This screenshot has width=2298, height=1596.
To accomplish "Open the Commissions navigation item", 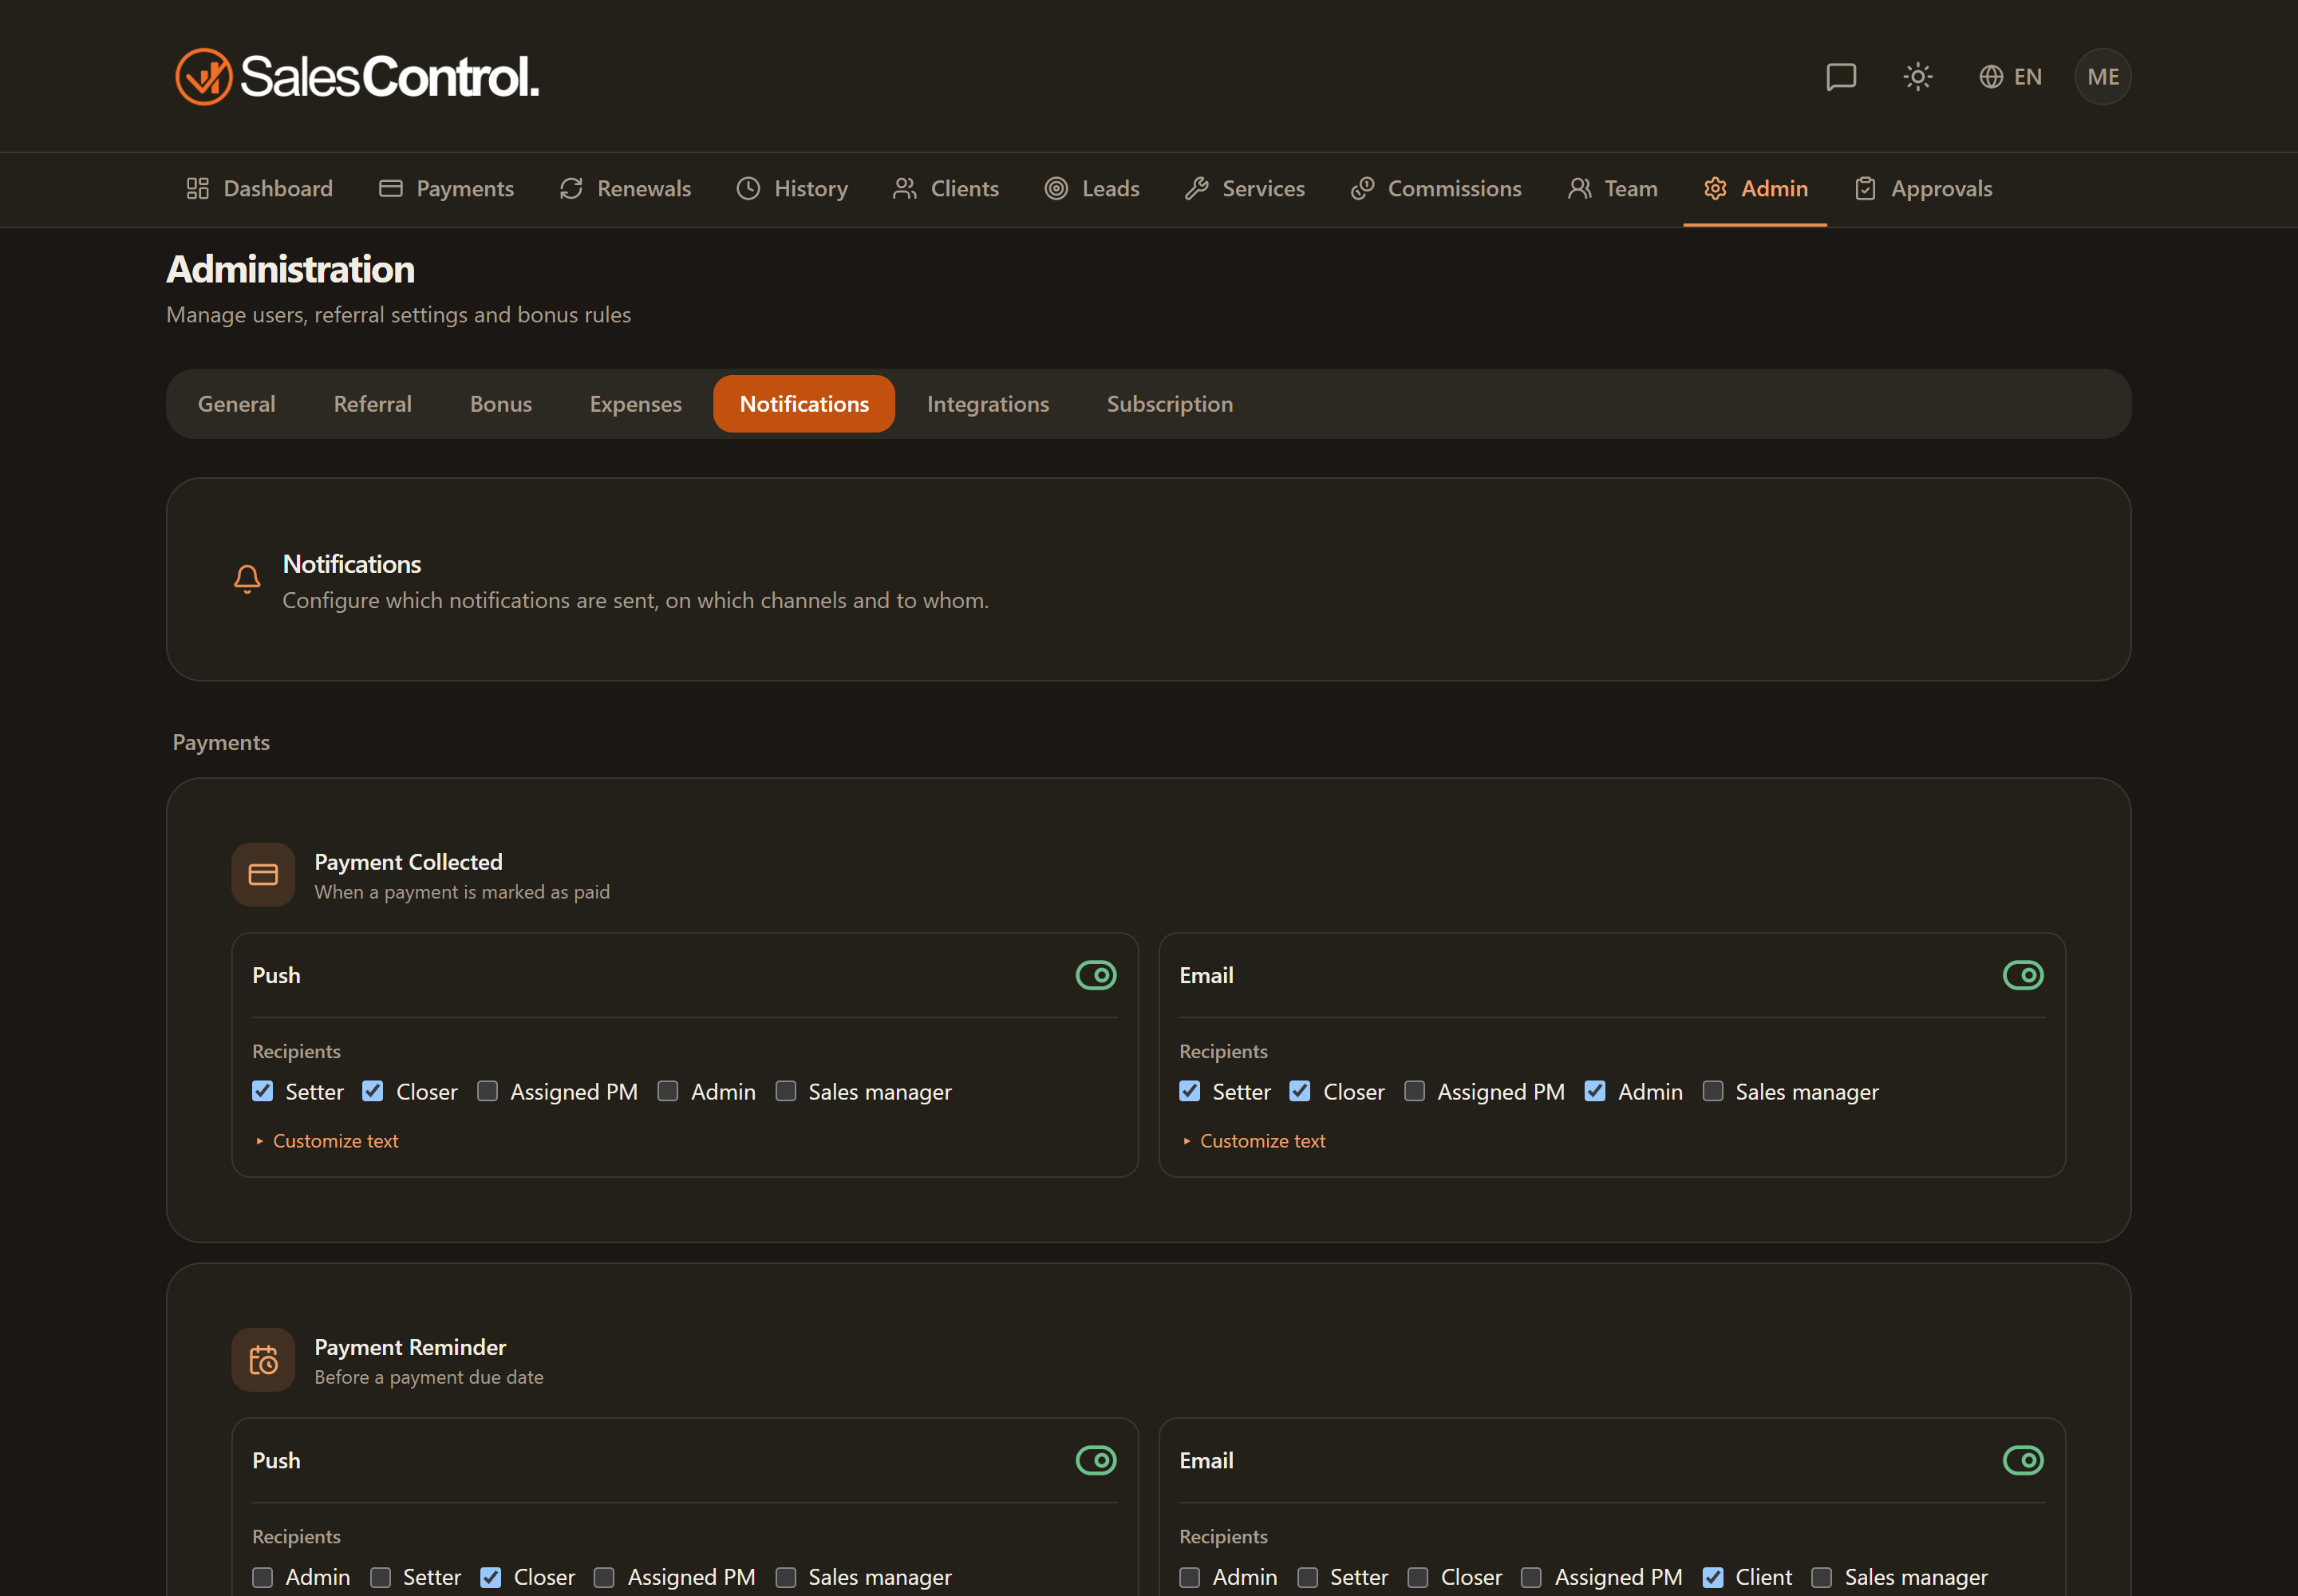I will (1435, 189).
